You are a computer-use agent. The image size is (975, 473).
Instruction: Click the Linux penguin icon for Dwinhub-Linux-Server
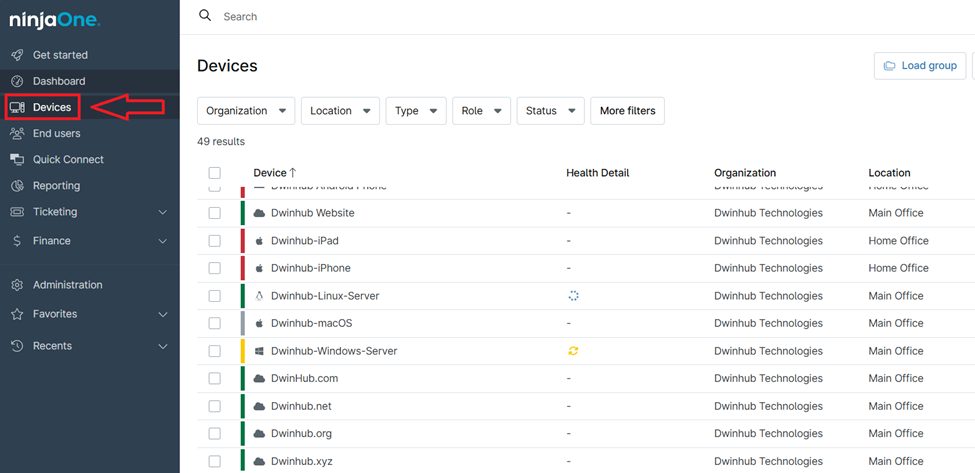point(259,296)
